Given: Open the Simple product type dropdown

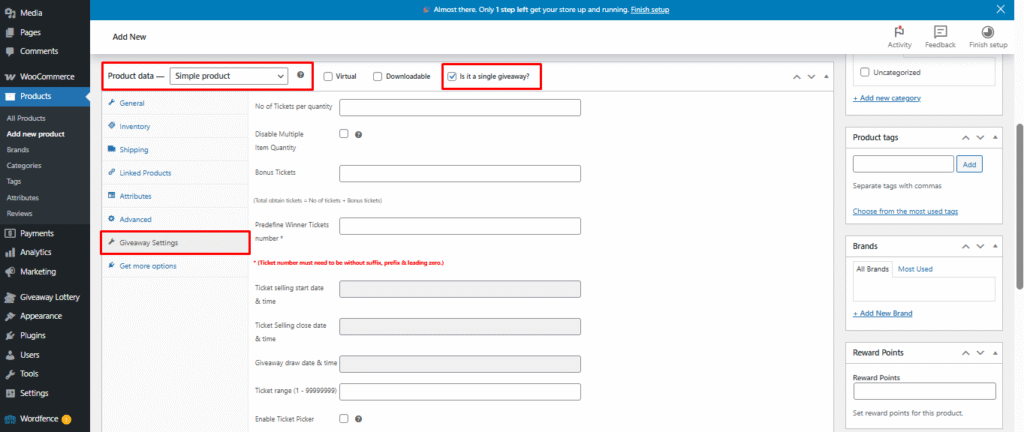Looking at the screenshot, I should point(229,76).
